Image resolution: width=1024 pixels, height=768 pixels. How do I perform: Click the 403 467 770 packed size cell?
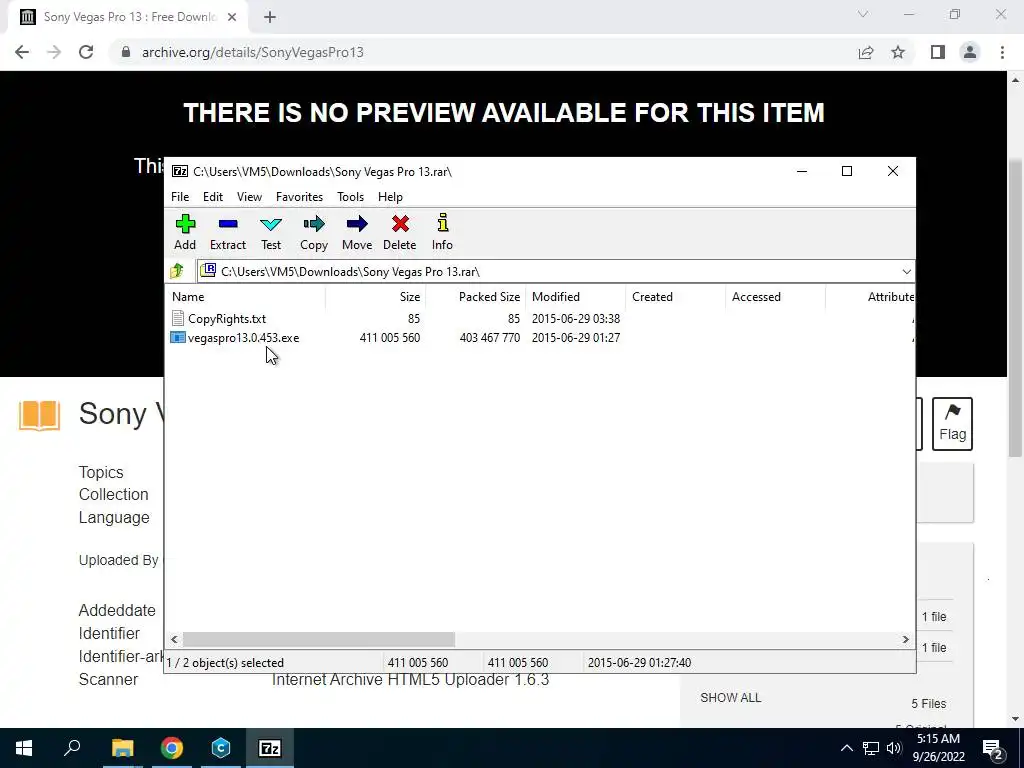490,338
